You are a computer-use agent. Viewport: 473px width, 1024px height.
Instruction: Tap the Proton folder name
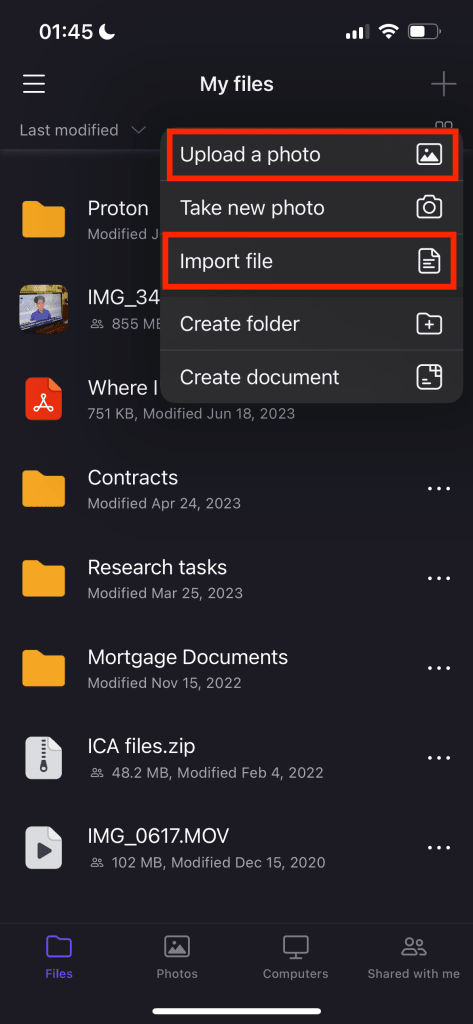118,208
